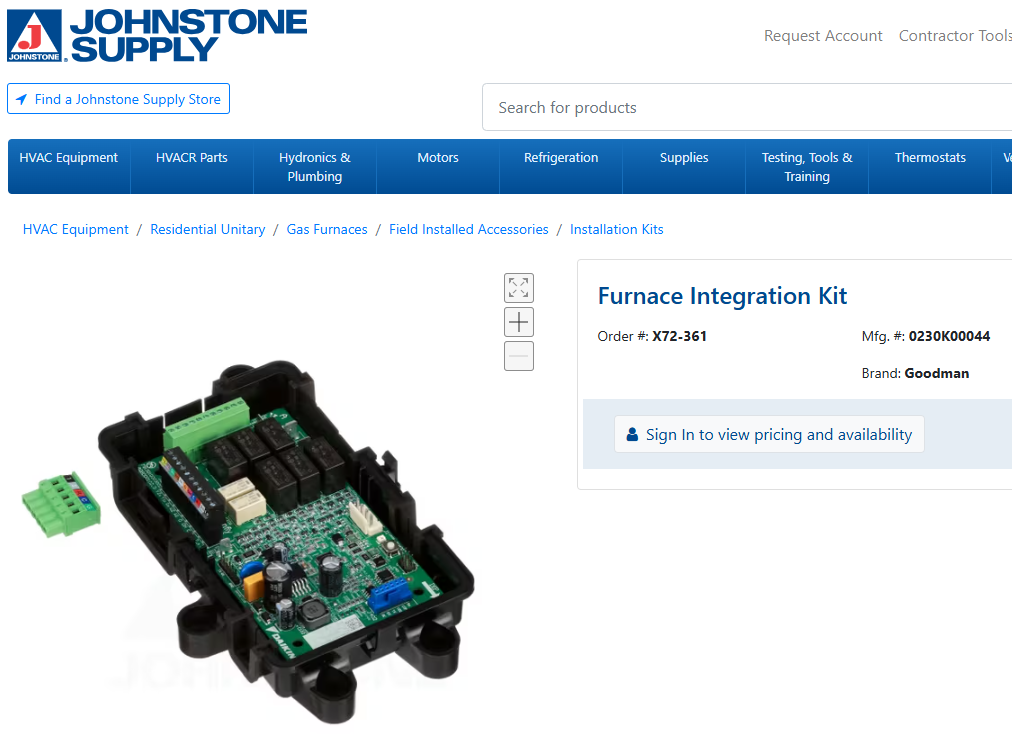Click the zoom out minus icon
This screenshot has width=1012, height=735.
[x=518, y=356]
